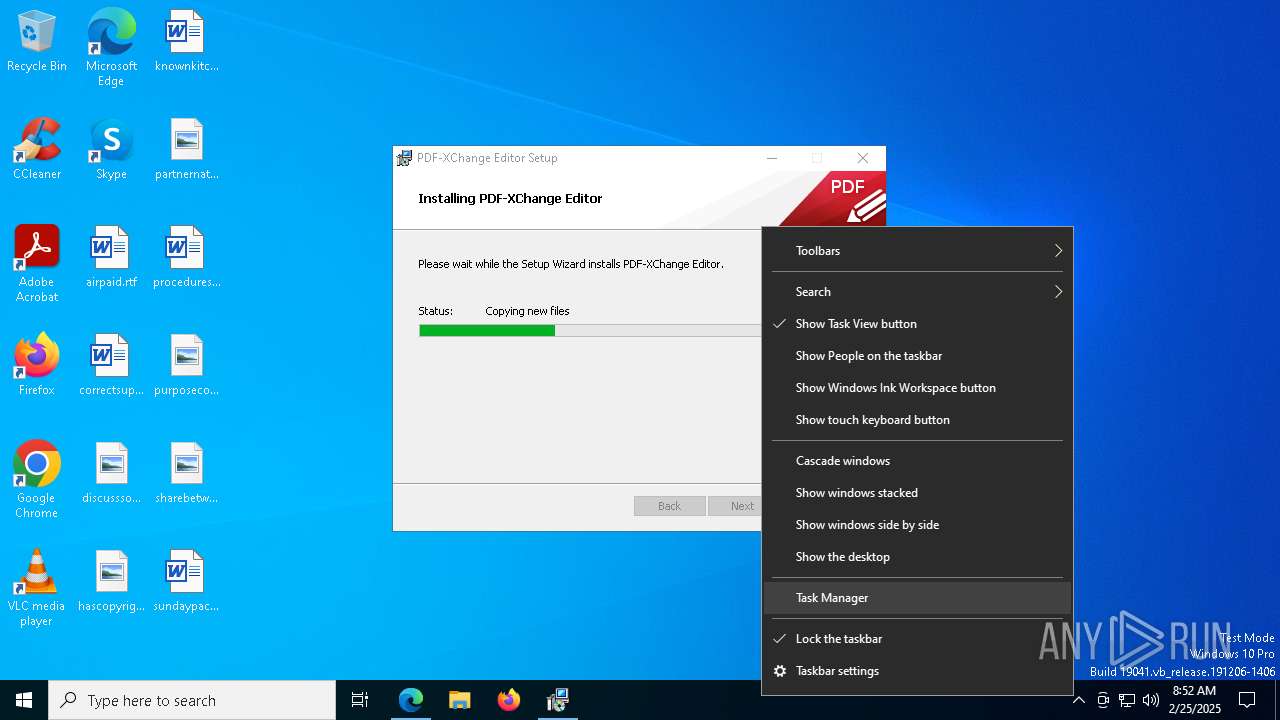Click the Task View taskbar button
The width and height of the screenshot is (1280, 720).
click(360, 700)
